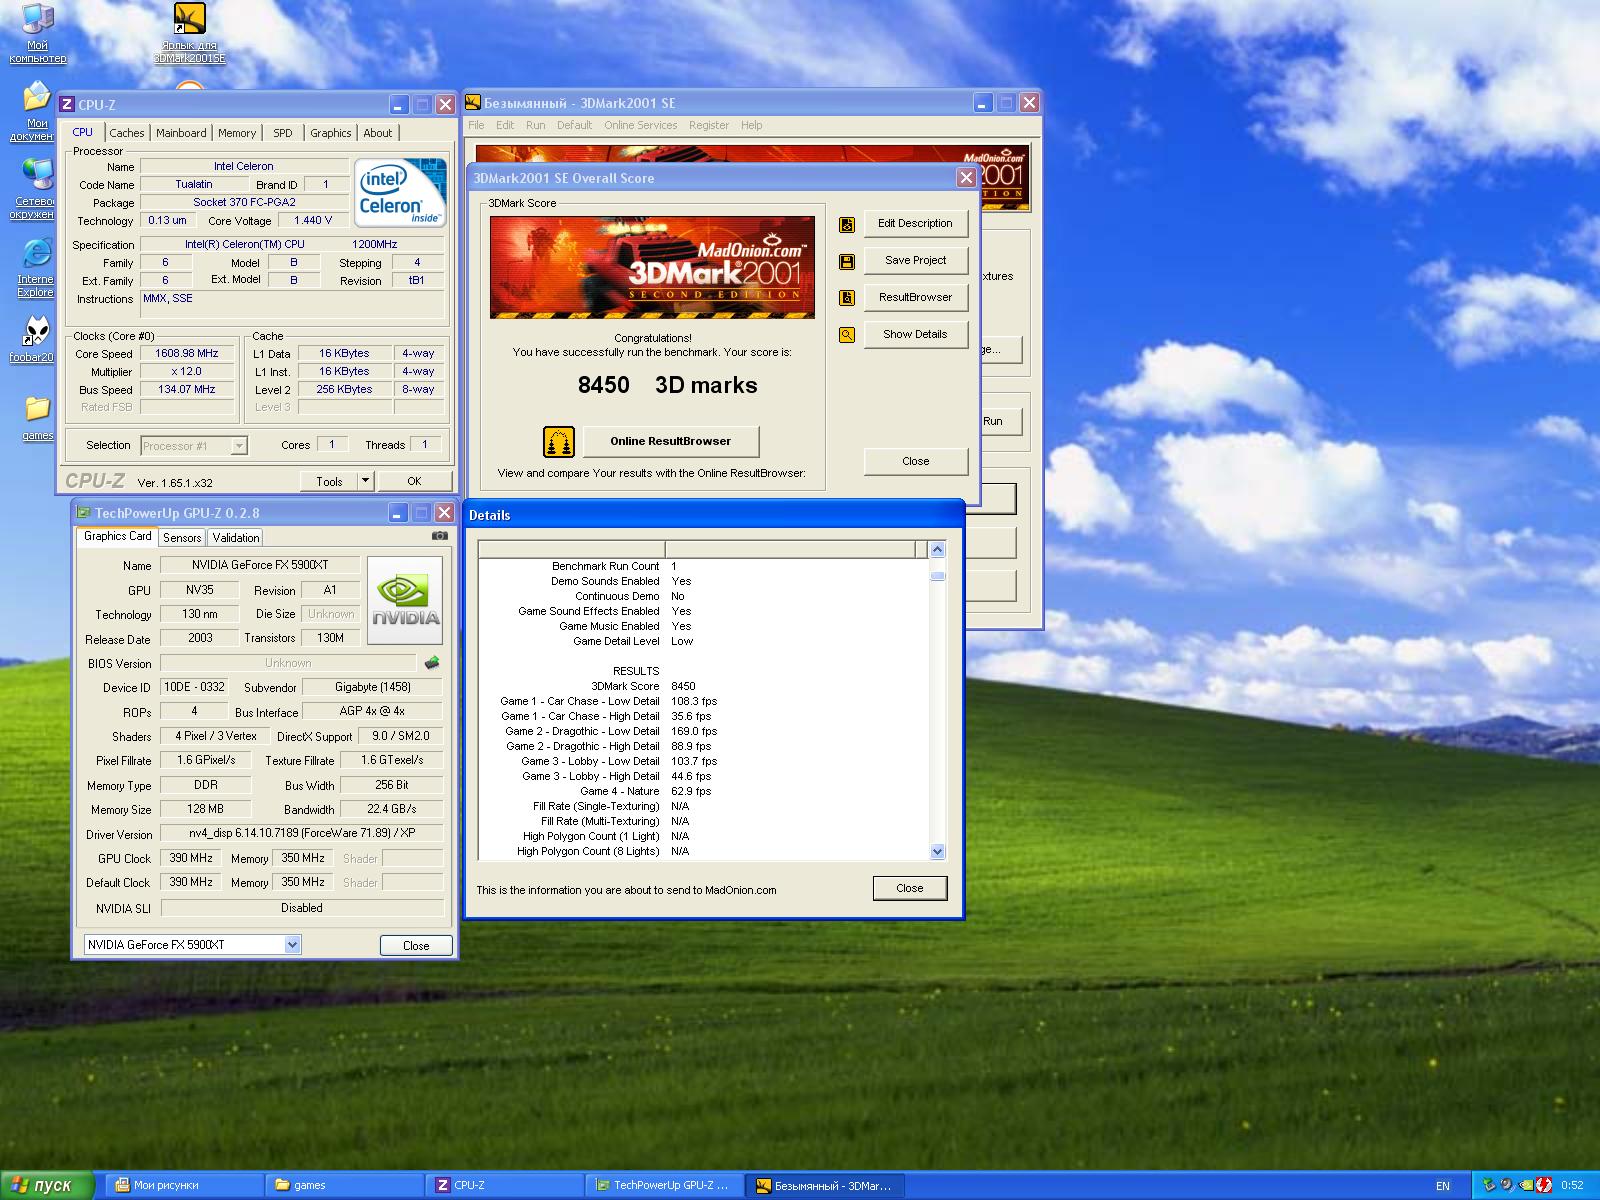Click the Tools button in CPU-Z
The height and width of the screenshot is (1200, 1600).
click(329, 481)
